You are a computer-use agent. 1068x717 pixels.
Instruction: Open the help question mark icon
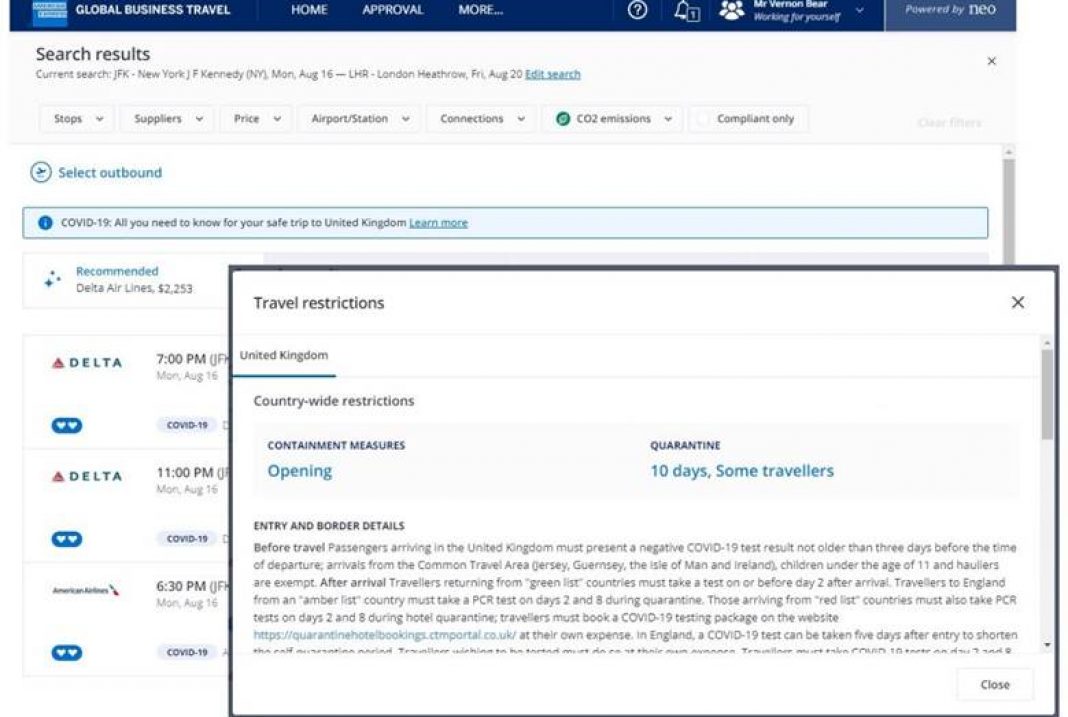(637, 10)
